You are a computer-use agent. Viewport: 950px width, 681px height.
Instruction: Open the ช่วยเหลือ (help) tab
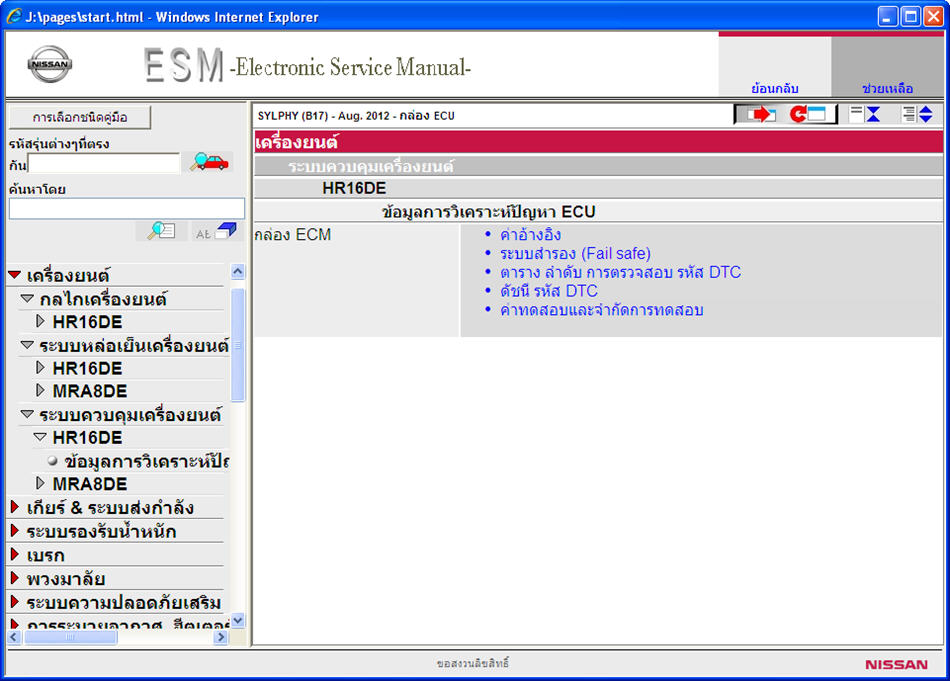click(887, 88)
